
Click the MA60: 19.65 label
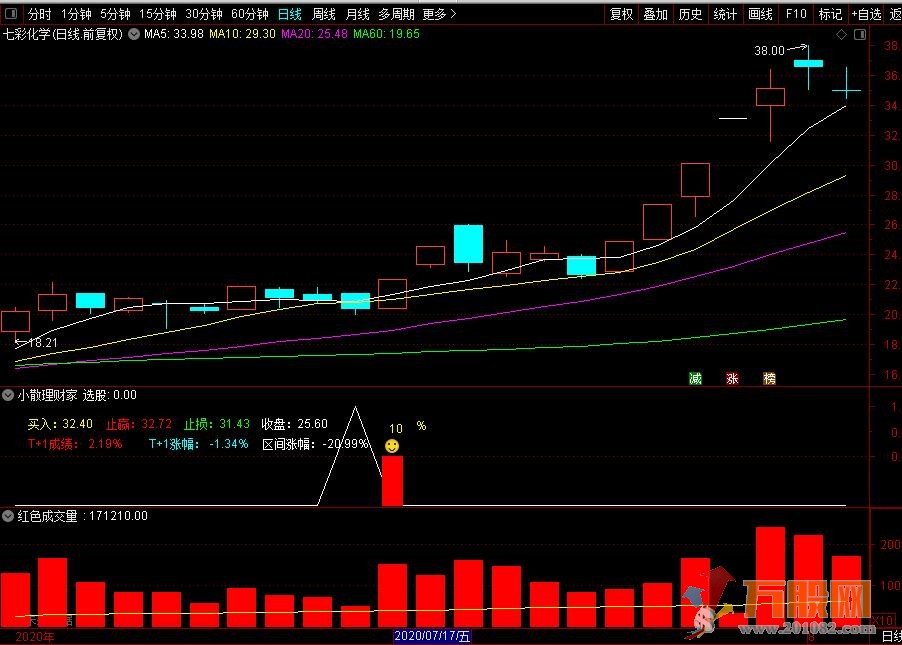pos(387,34)
